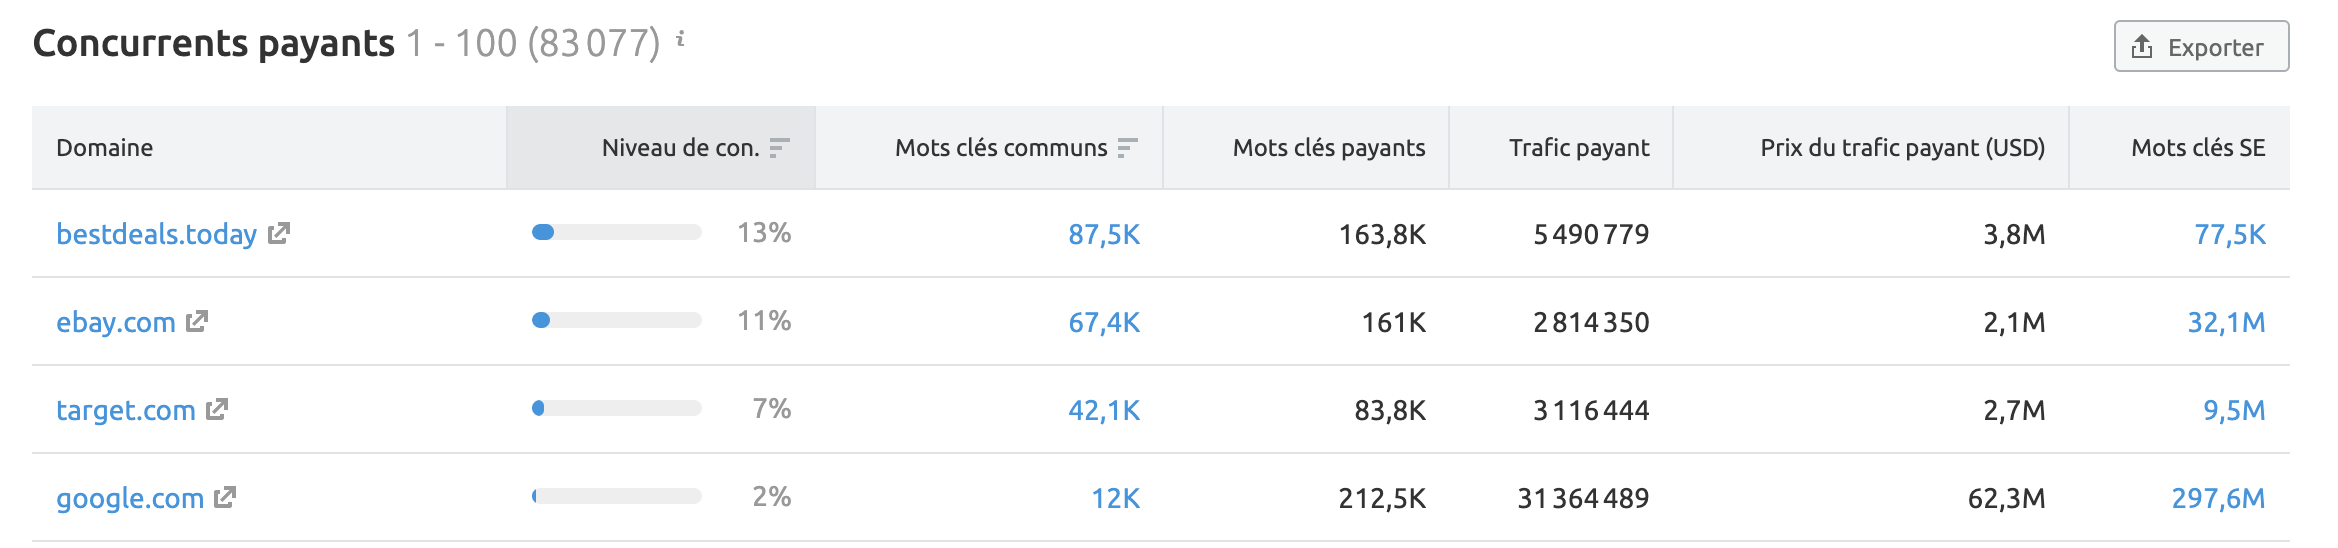Screen dimensions: 2338x548
Task: Open the bestdeals.today domain link
Action: click(156, 234)
